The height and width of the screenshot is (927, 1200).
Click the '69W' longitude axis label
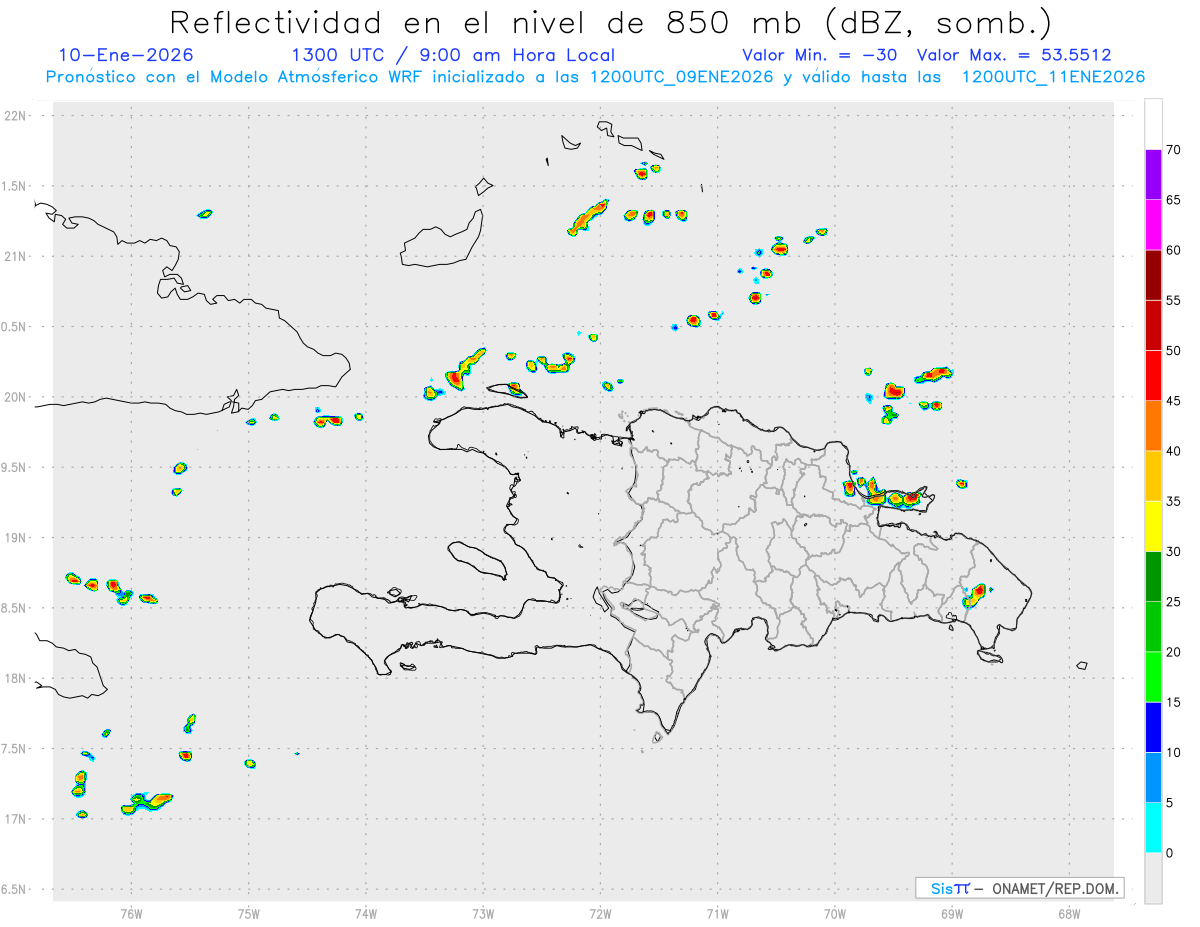pos(952,912)
